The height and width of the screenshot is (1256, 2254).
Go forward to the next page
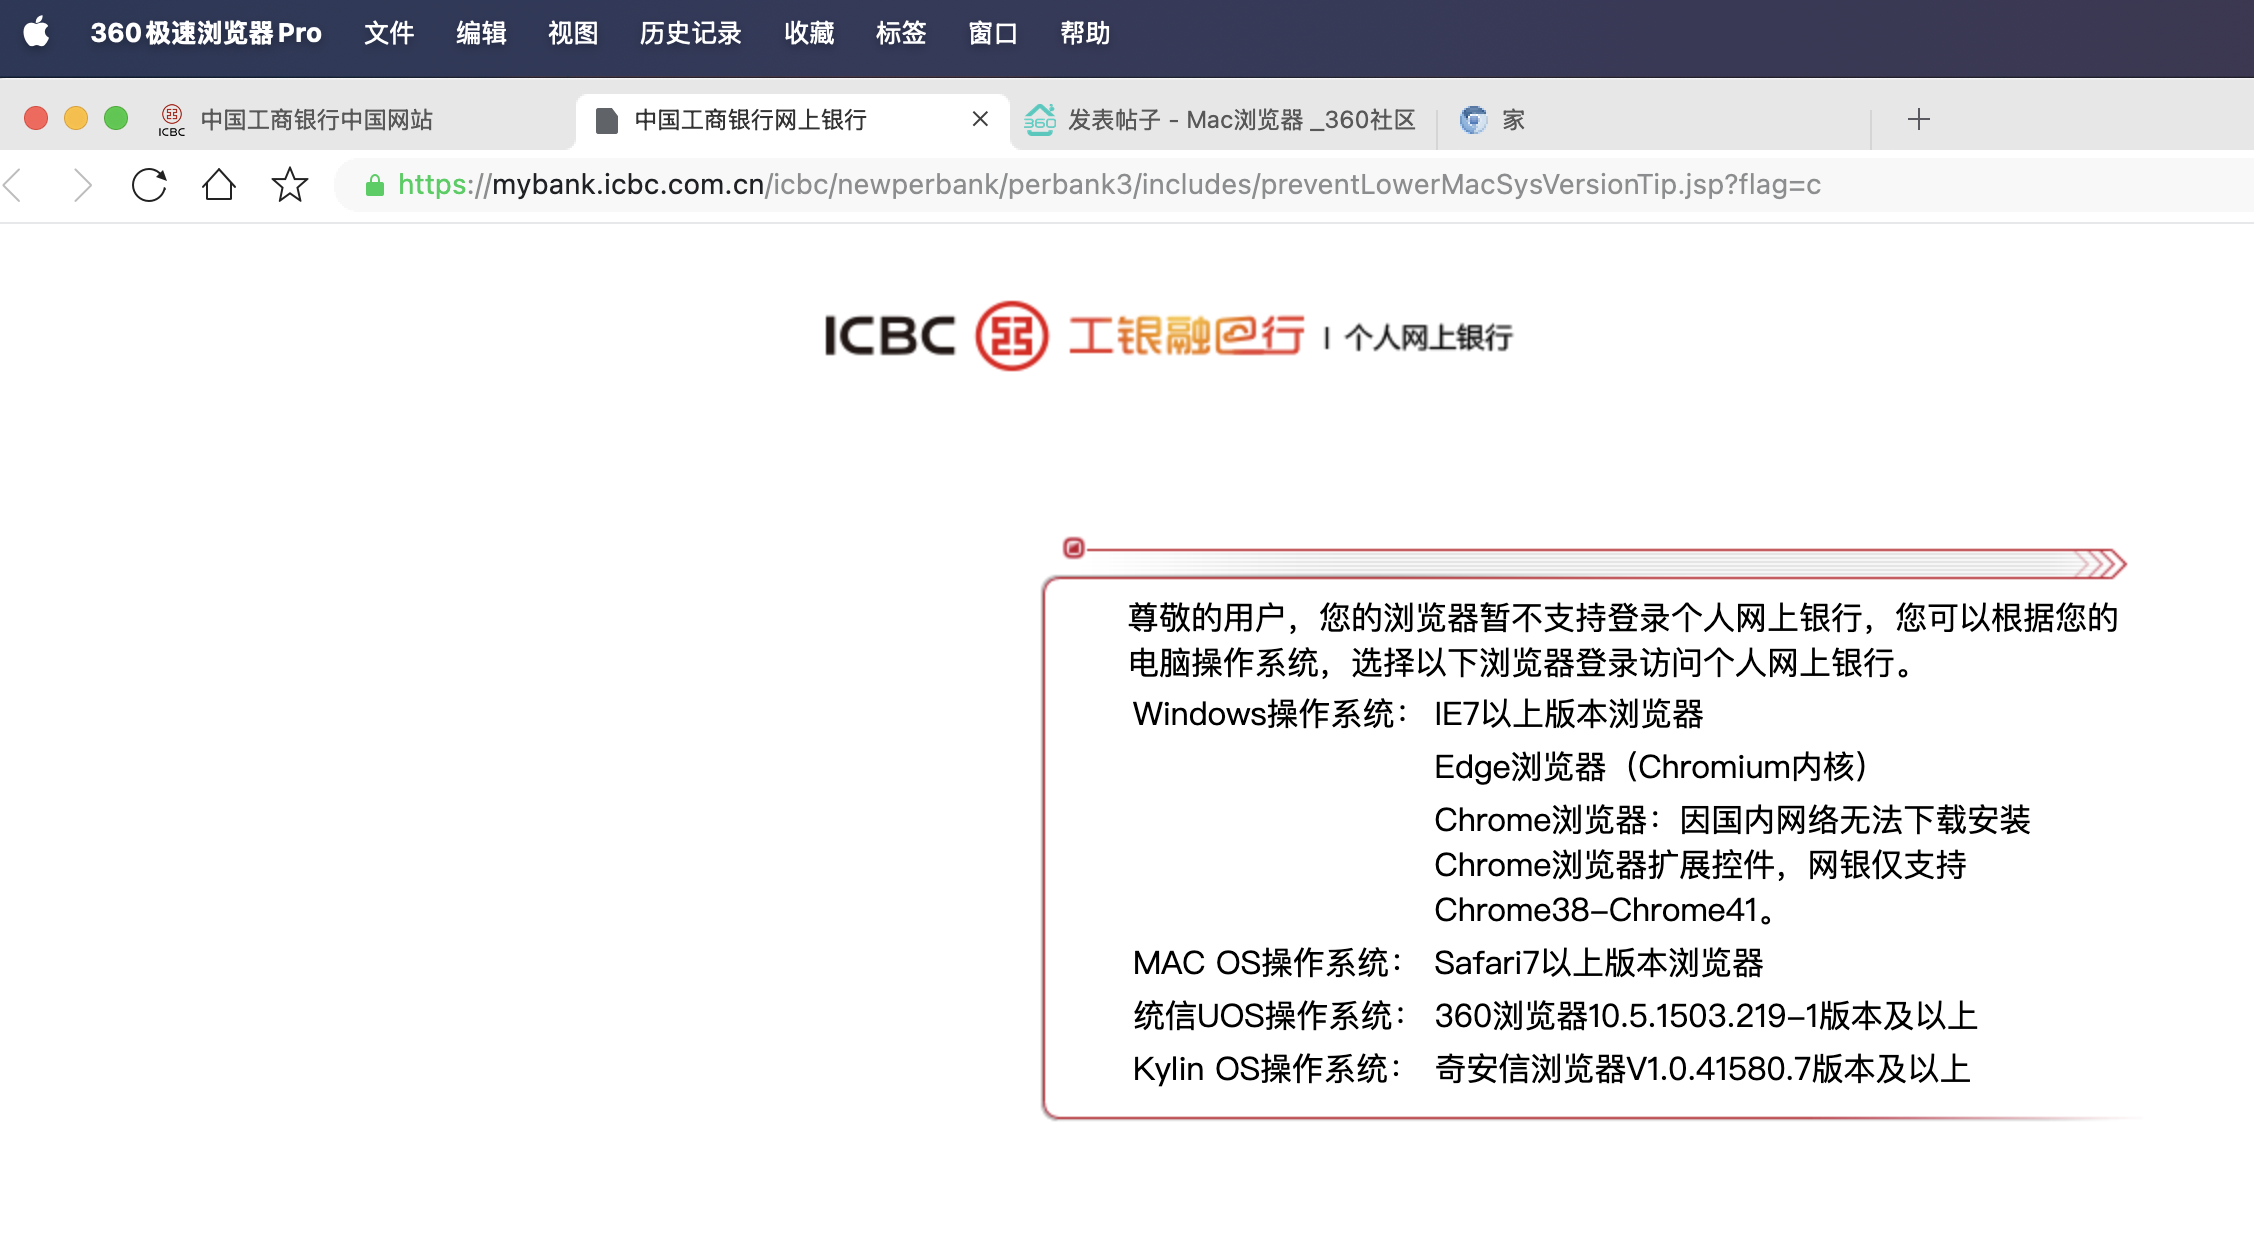pyautogui.click(x=82, y=185)
